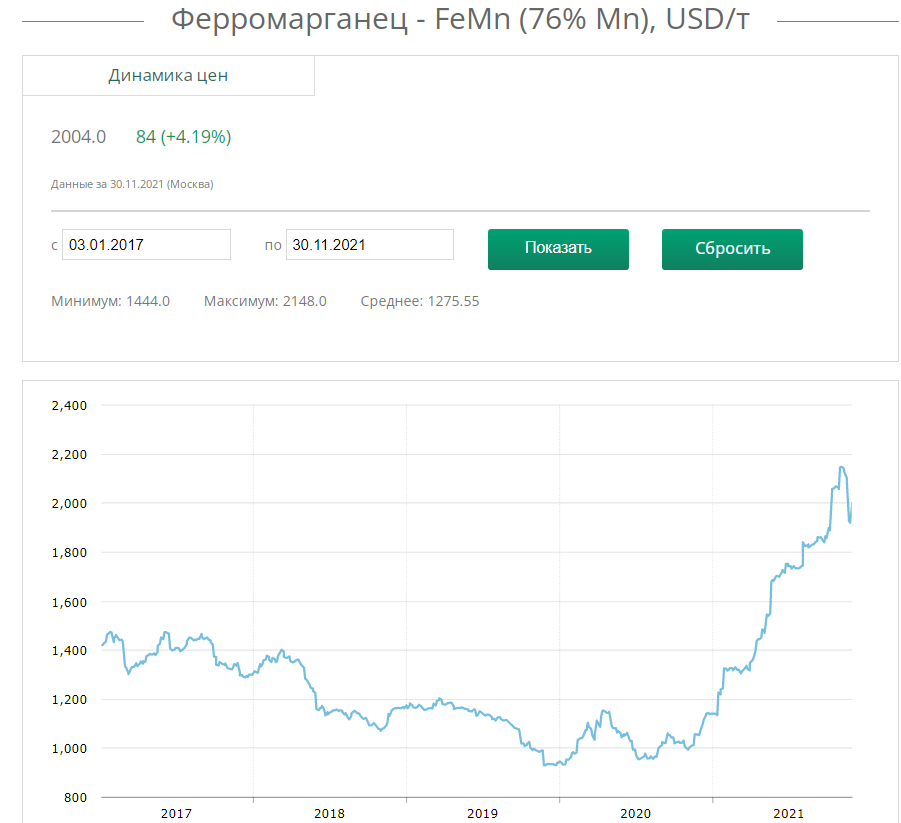Click the Минимум: 1444.0 statistic

pos(110,301)
